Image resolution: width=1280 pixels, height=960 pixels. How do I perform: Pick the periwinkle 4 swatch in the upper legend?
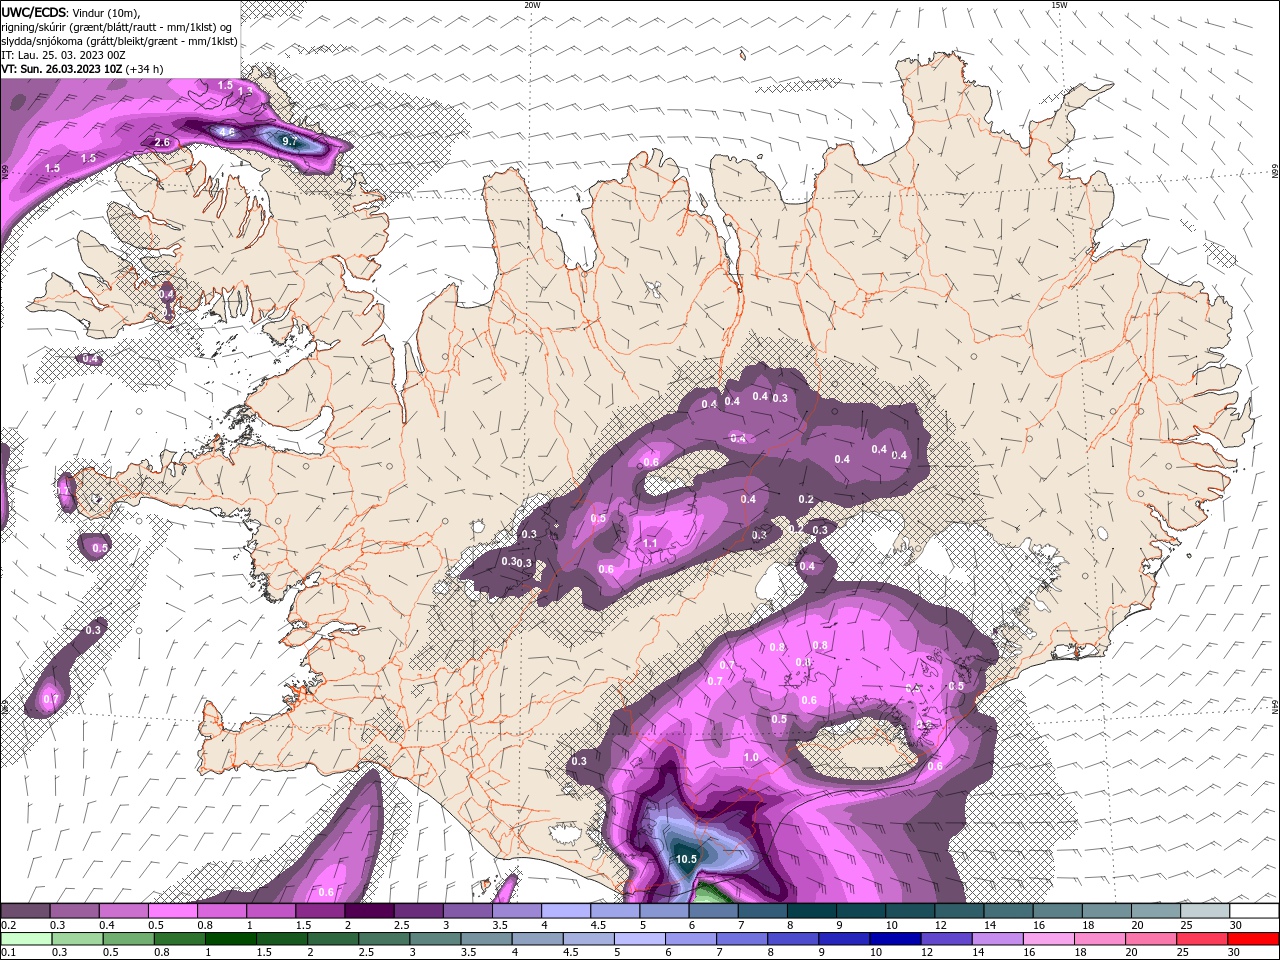click(x=566, y=911)
